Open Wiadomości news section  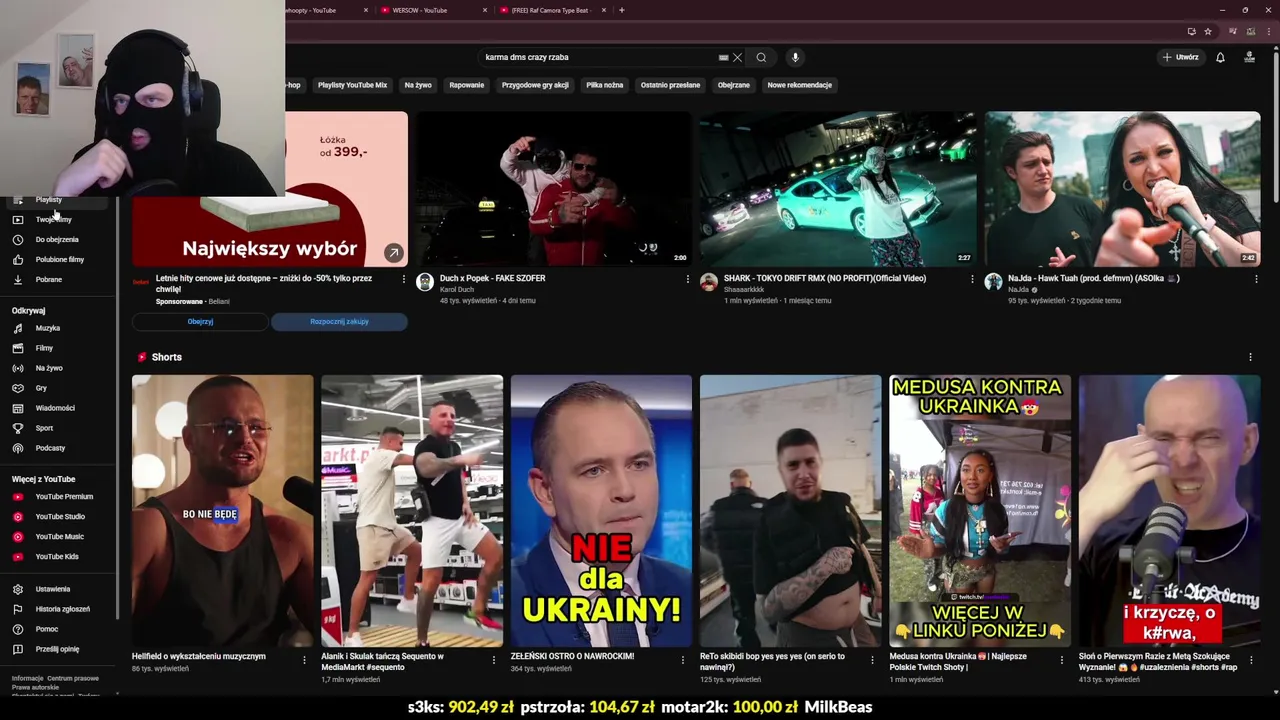(x=55, y=408)
